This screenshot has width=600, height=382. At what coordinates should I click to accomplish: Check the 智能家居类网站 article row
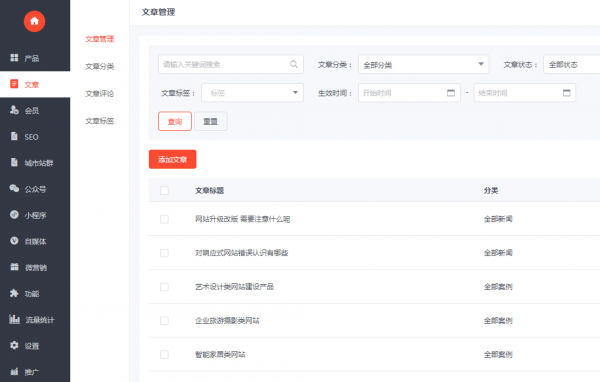click(165, 354)
